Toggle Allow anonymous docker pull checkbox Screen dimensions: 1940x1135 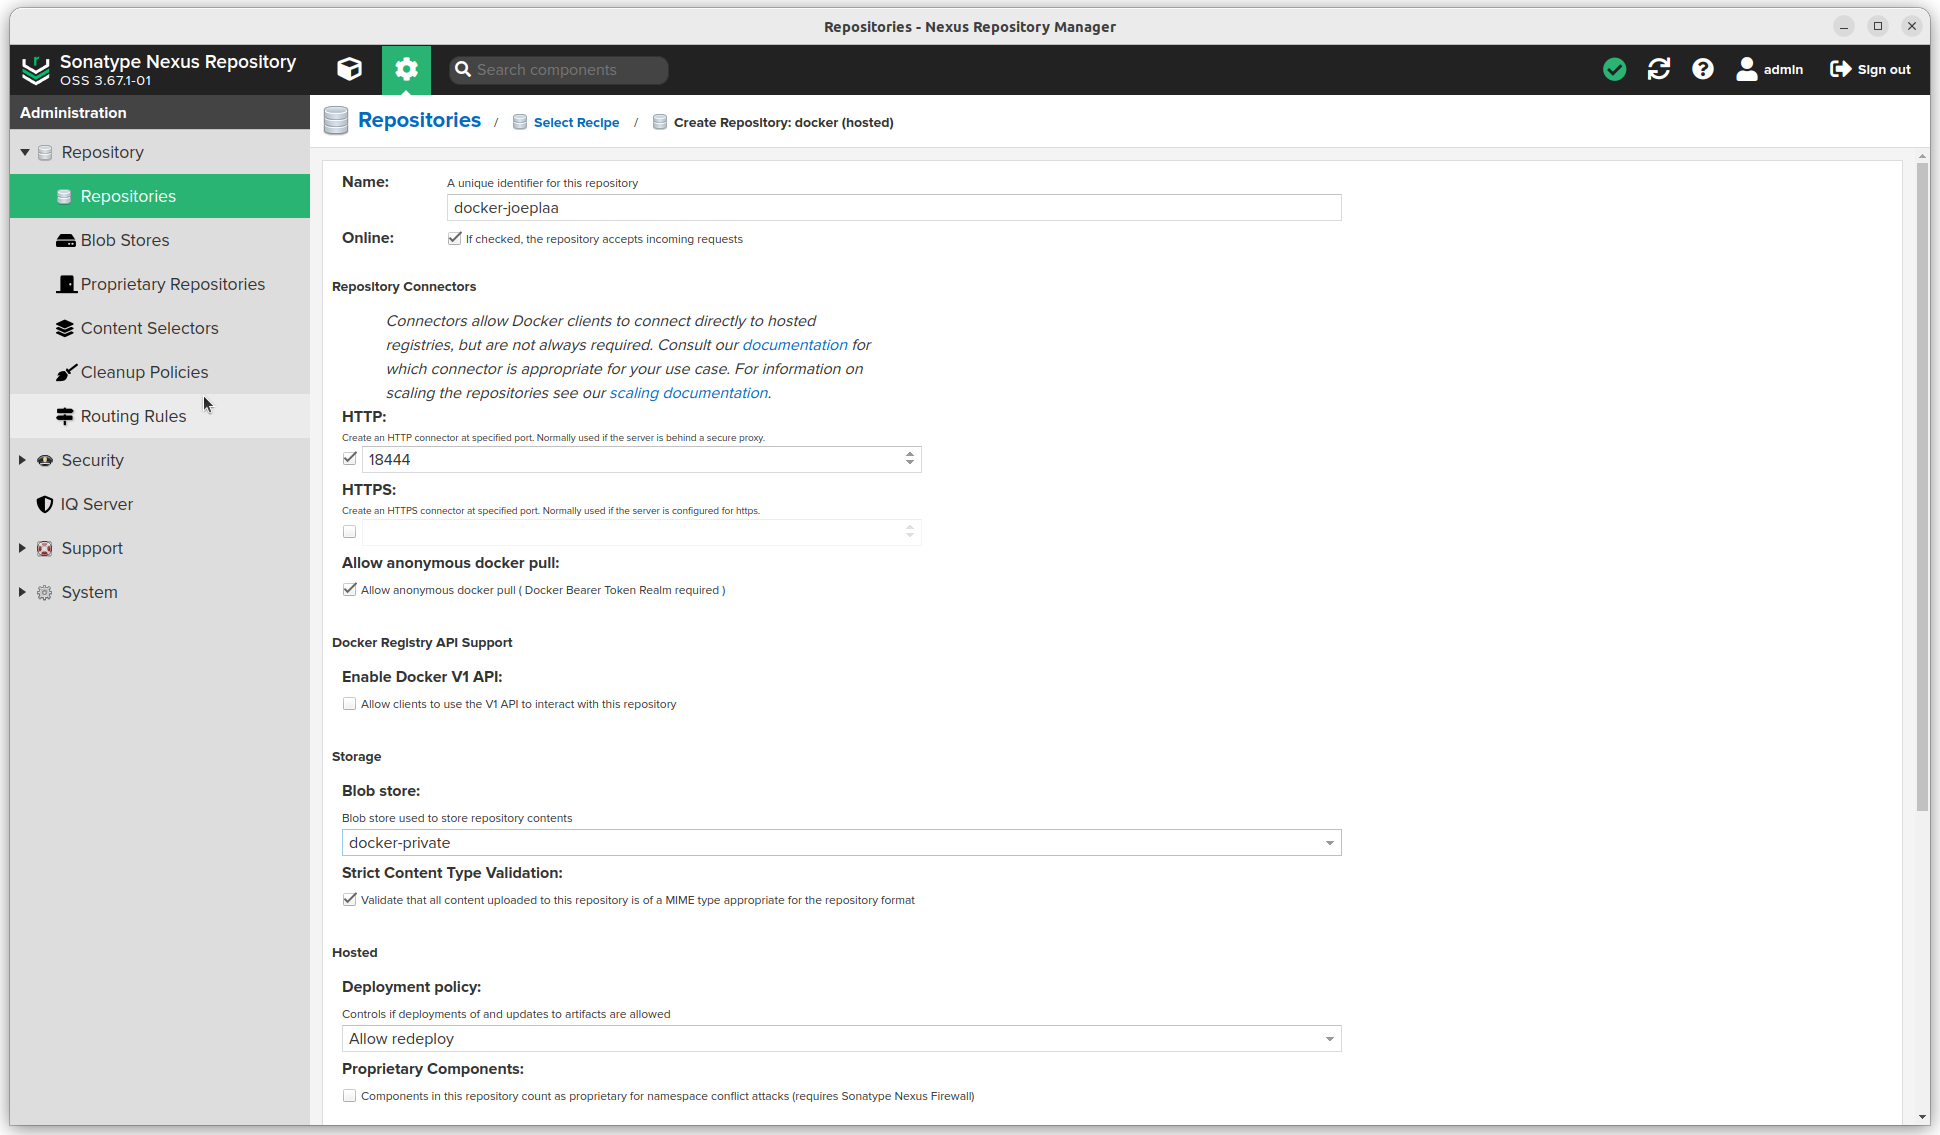pos(350,590)
